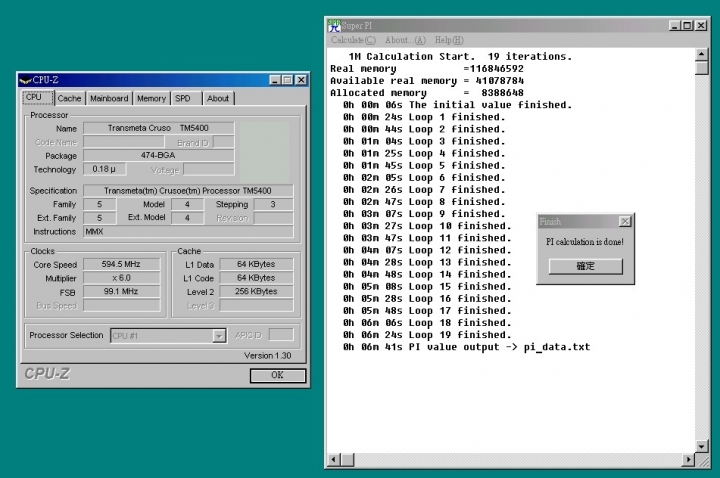This screenshot has height=478, width=720.
Task: Click the vertical scrollbar thumb in Super PI
Action: point(702,68)
